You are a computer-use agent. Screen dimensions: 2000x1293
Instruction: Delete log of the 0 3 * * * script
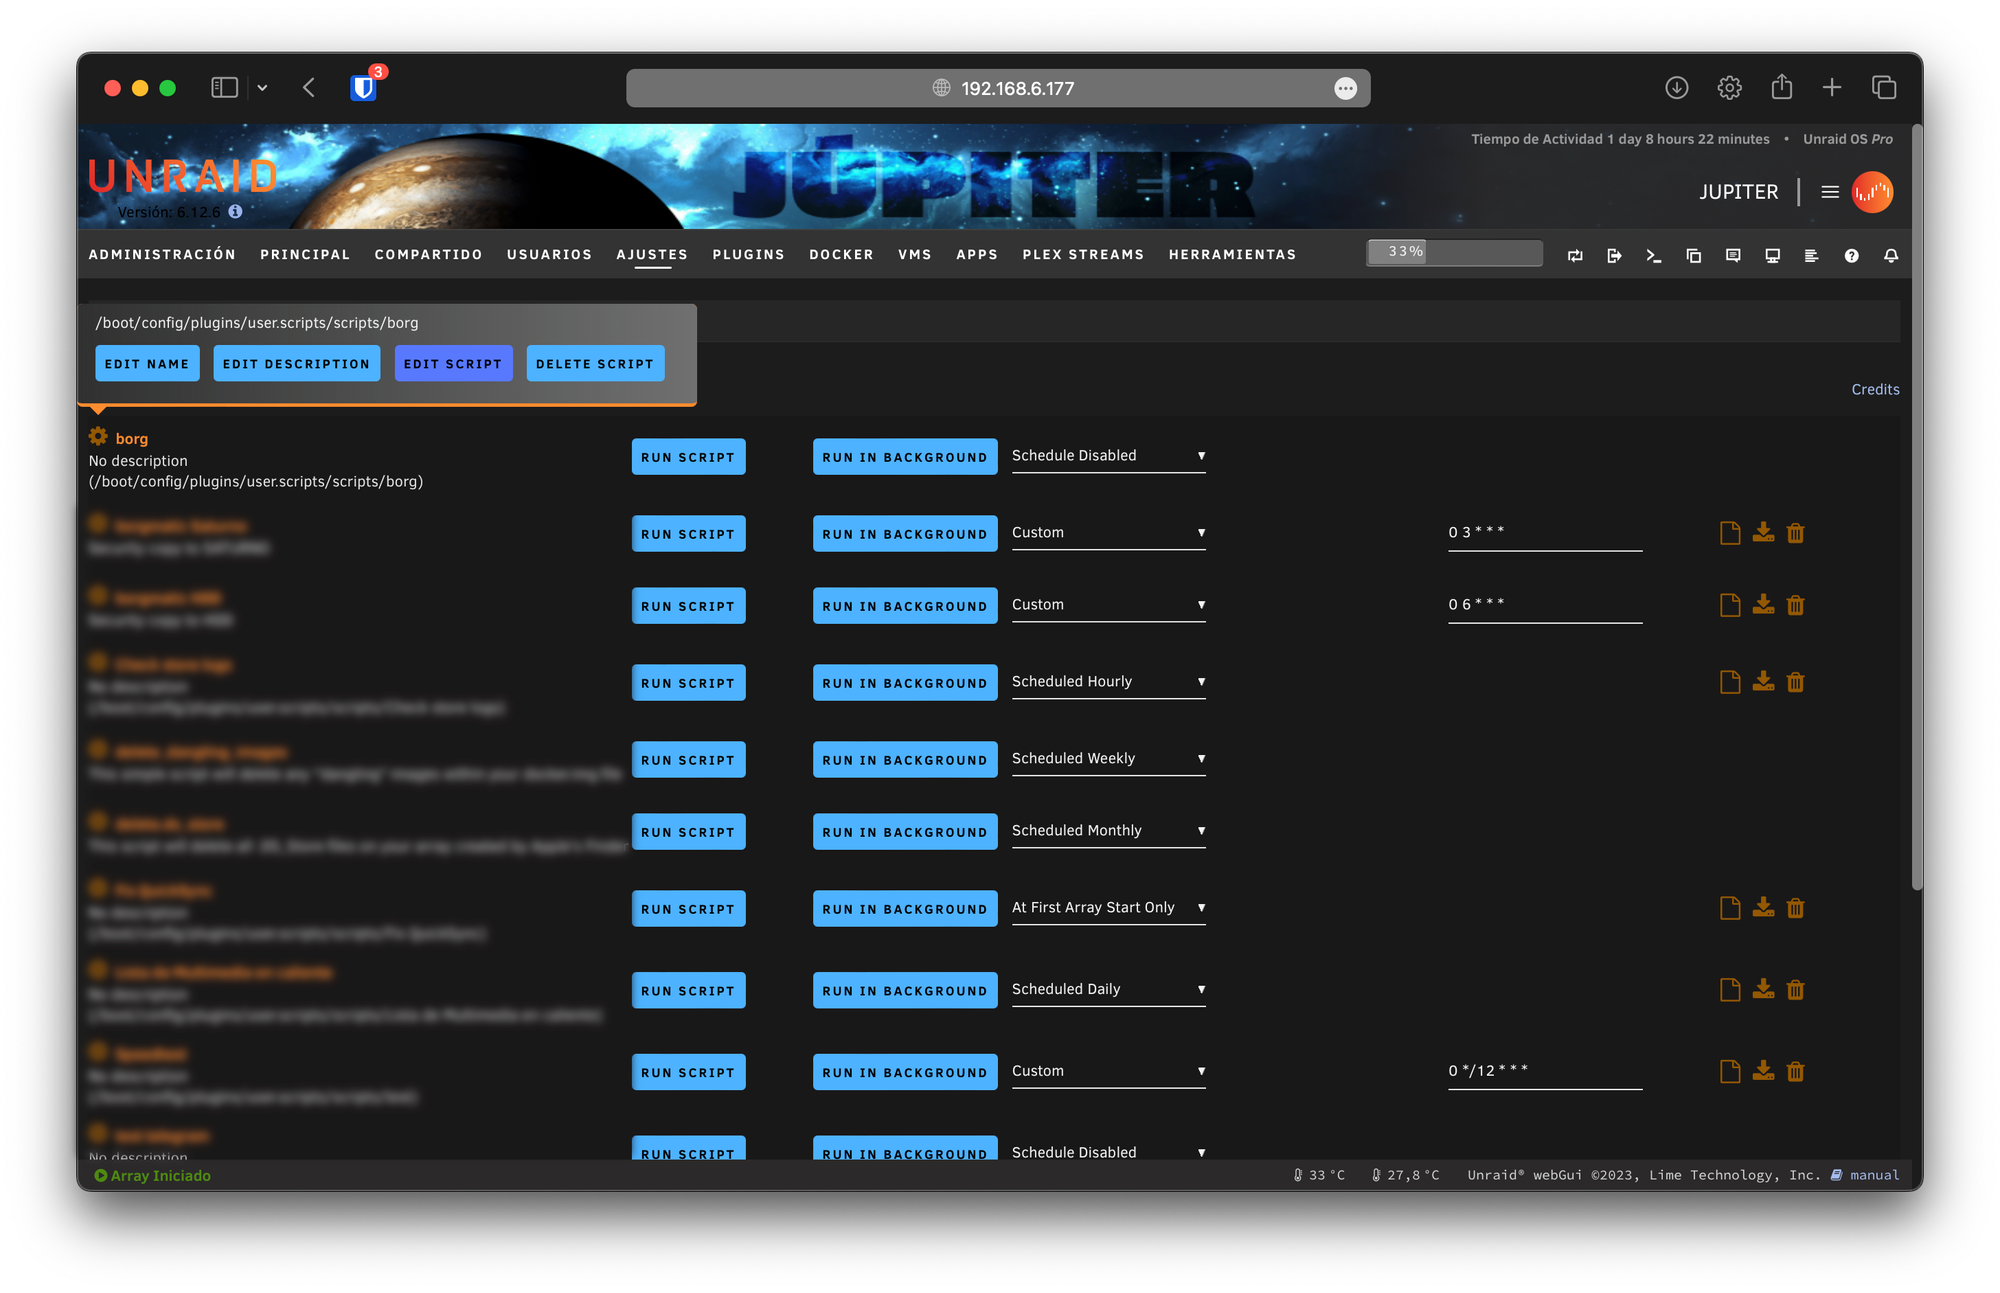click(1796, 533)
